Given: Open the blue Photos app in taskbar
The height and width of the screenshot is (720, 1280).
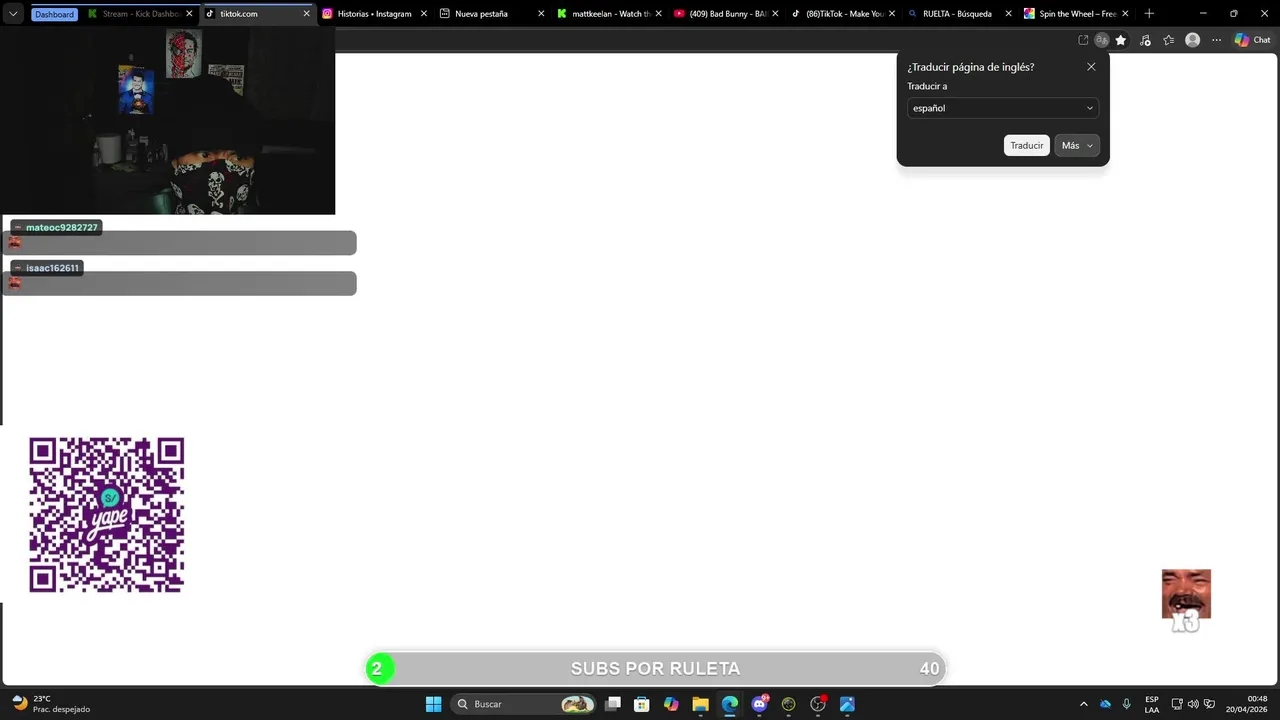Looking at the screenshot, I should click(847, 704).
